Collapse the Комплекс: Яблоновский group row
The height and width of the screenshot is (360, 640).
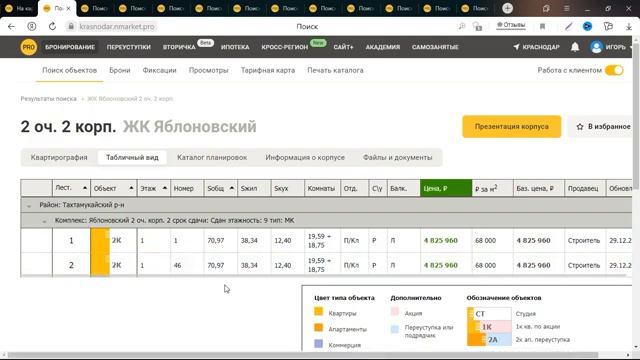(44, 221)
